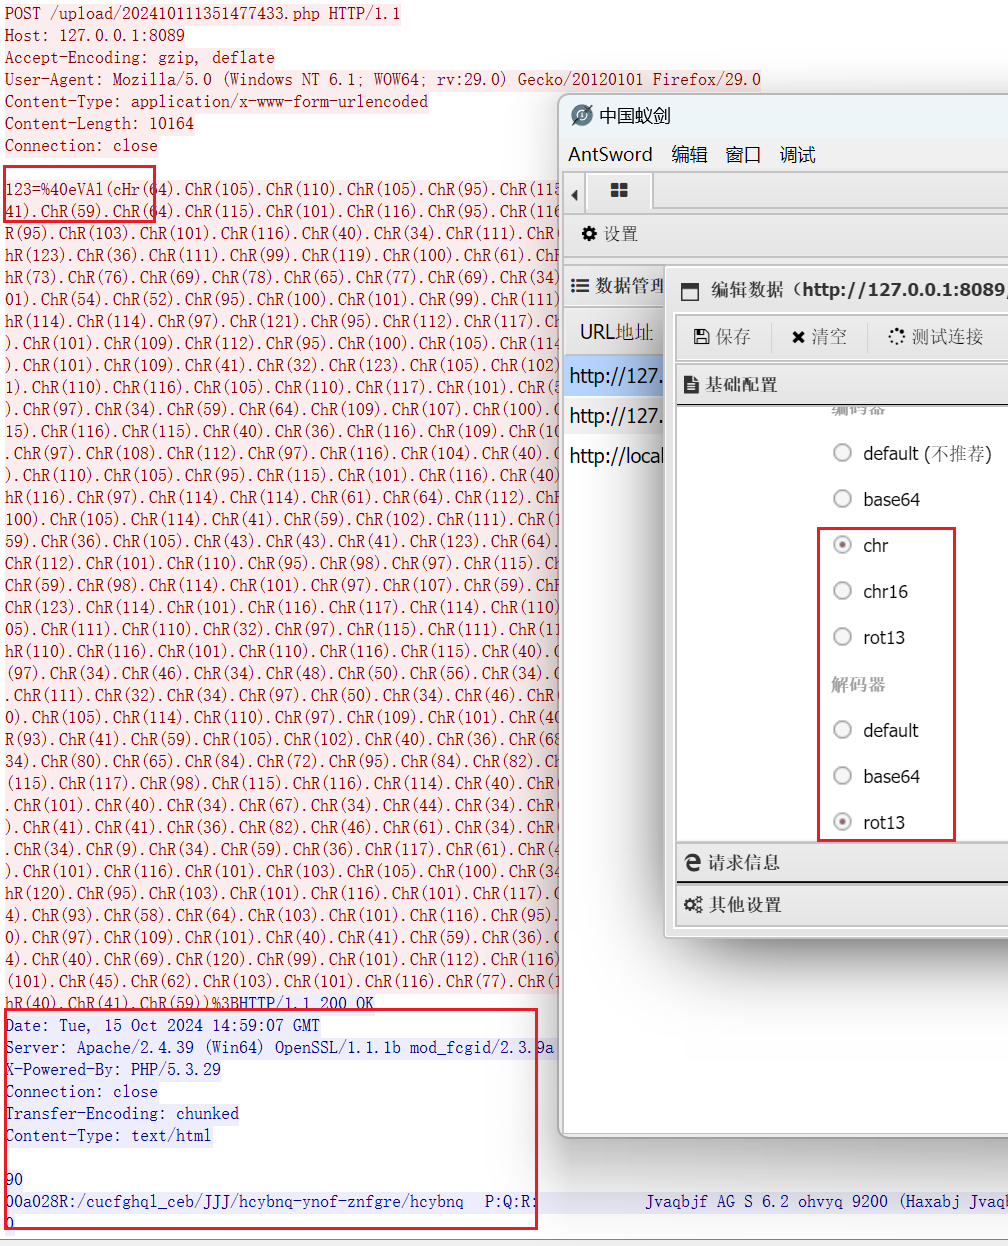
Task: Collapse the 基础配置 section
Action: coord(842,385)
